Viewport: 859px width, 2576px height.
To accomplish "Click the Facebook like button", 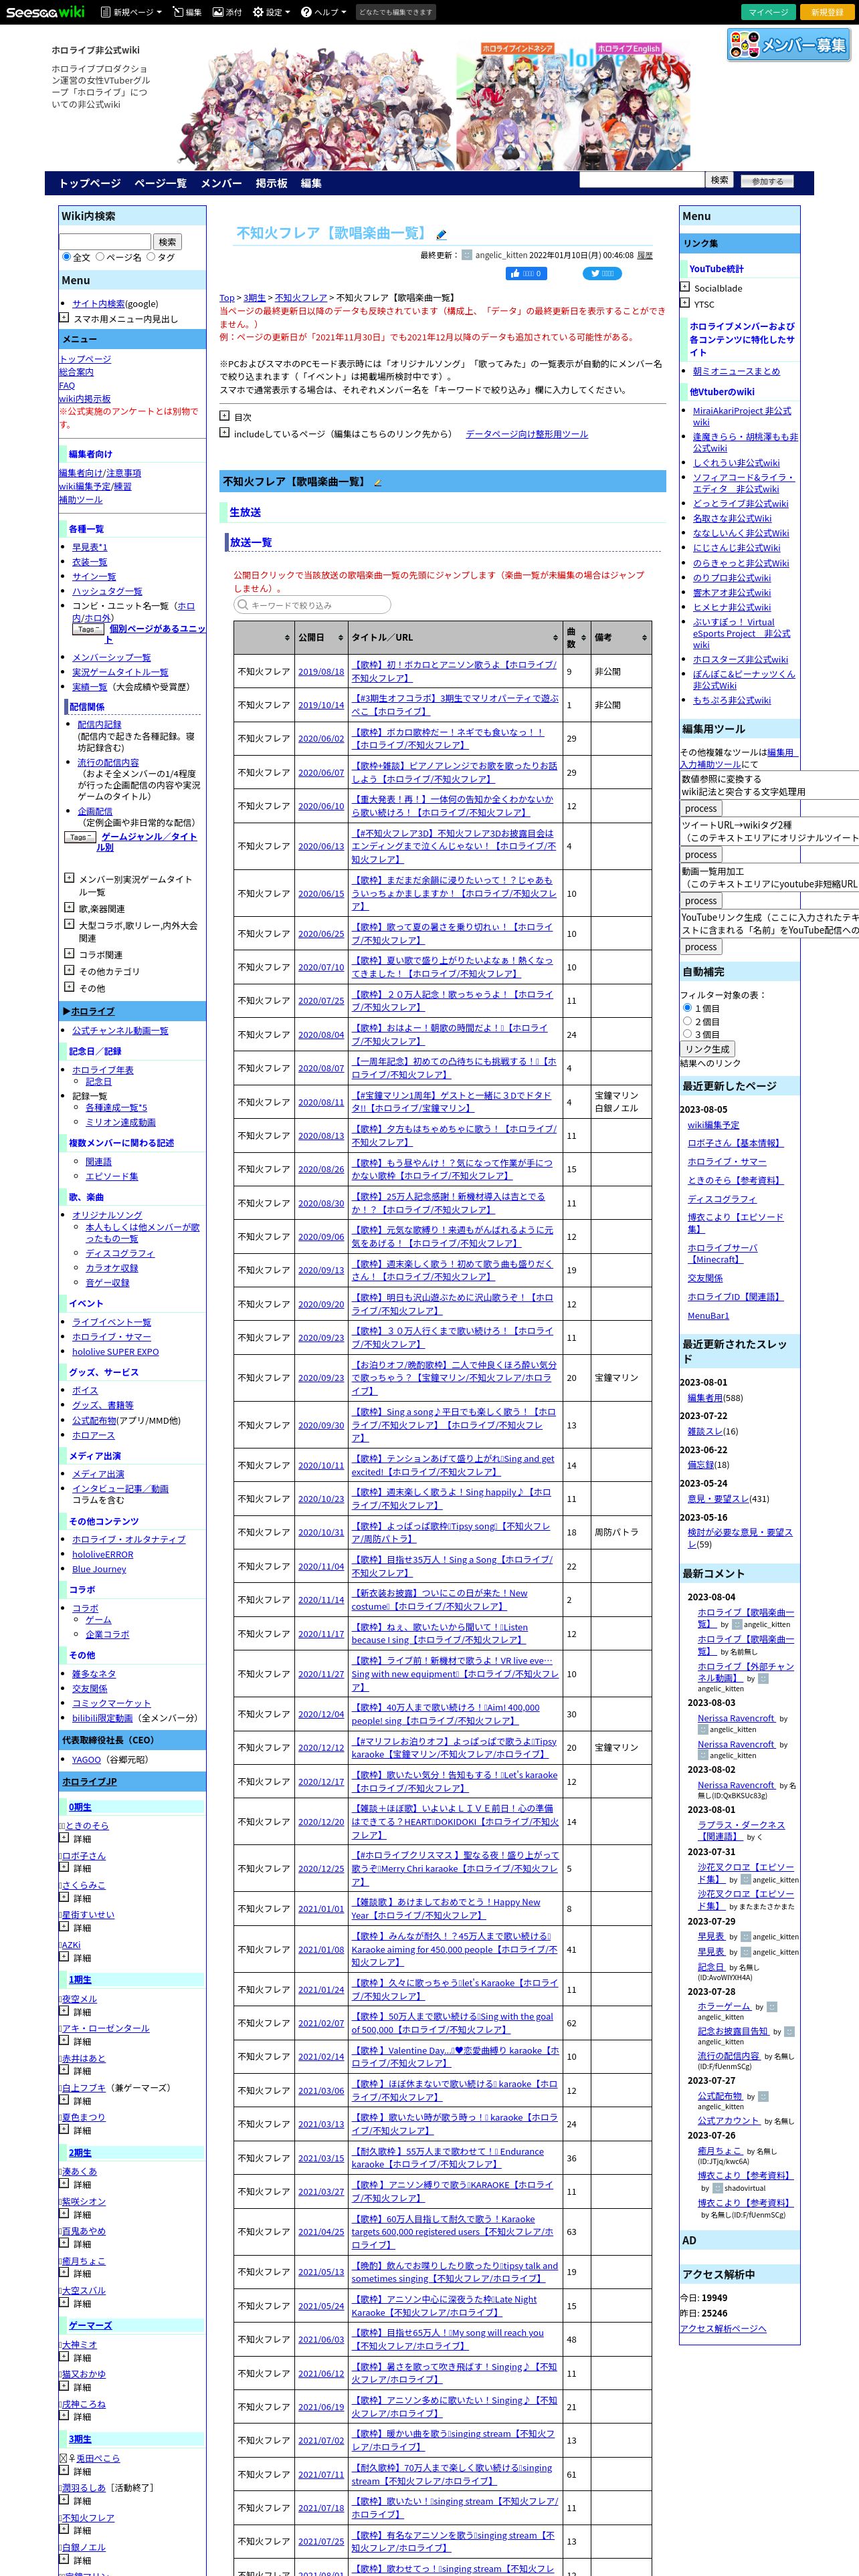I will coord(527,273).
